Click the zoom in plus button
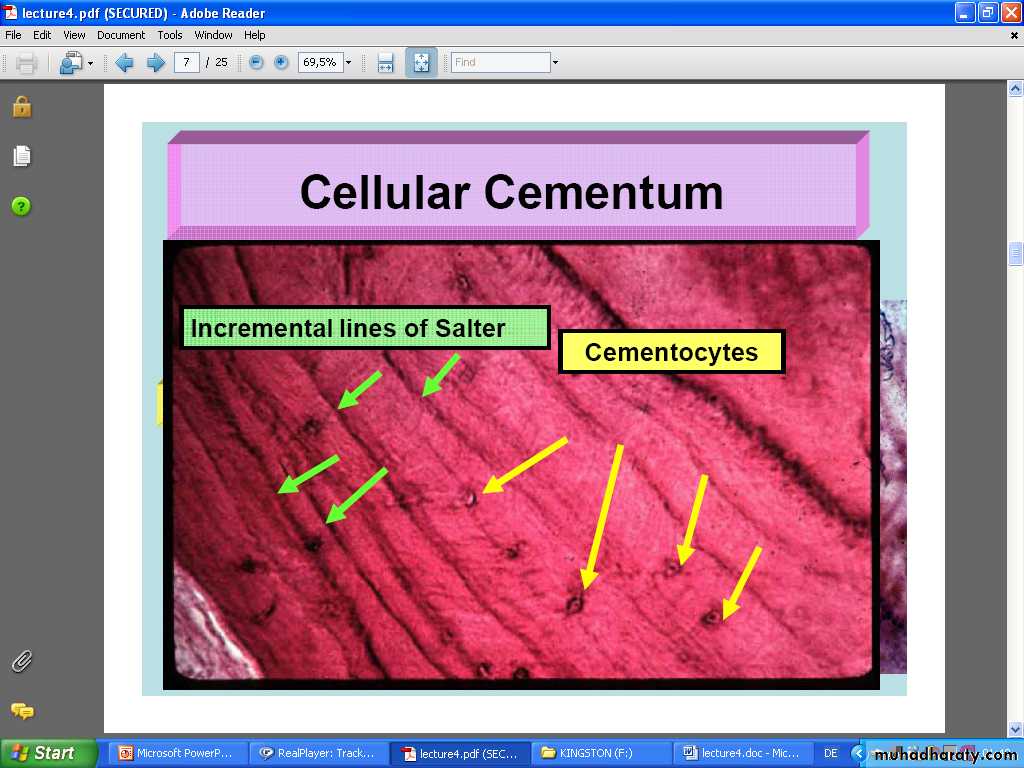Image resolution: width=1024 pixels, height=768 pixels. coord(281,62)
